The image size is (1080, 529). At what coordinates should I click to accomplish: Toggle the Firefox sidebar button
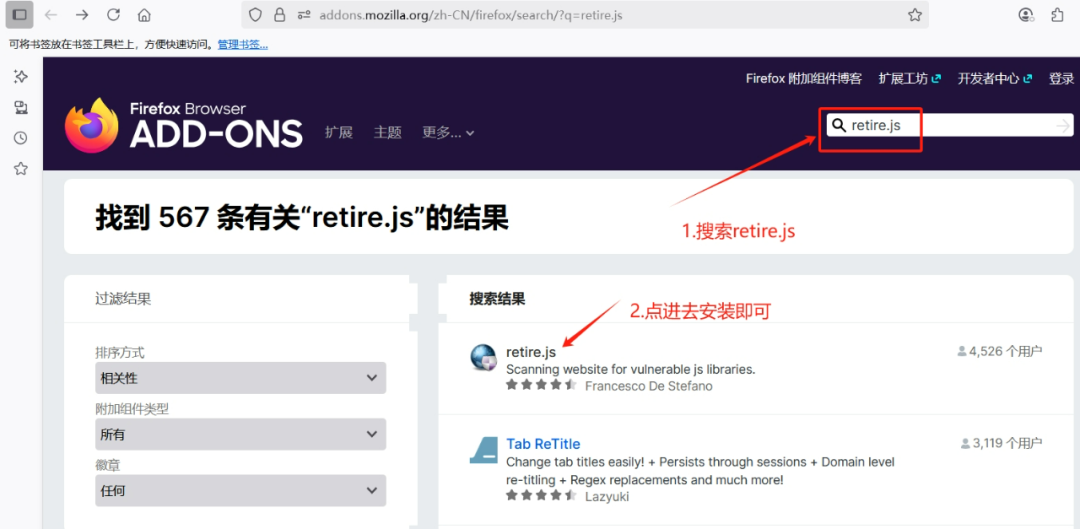click(20, 14)
